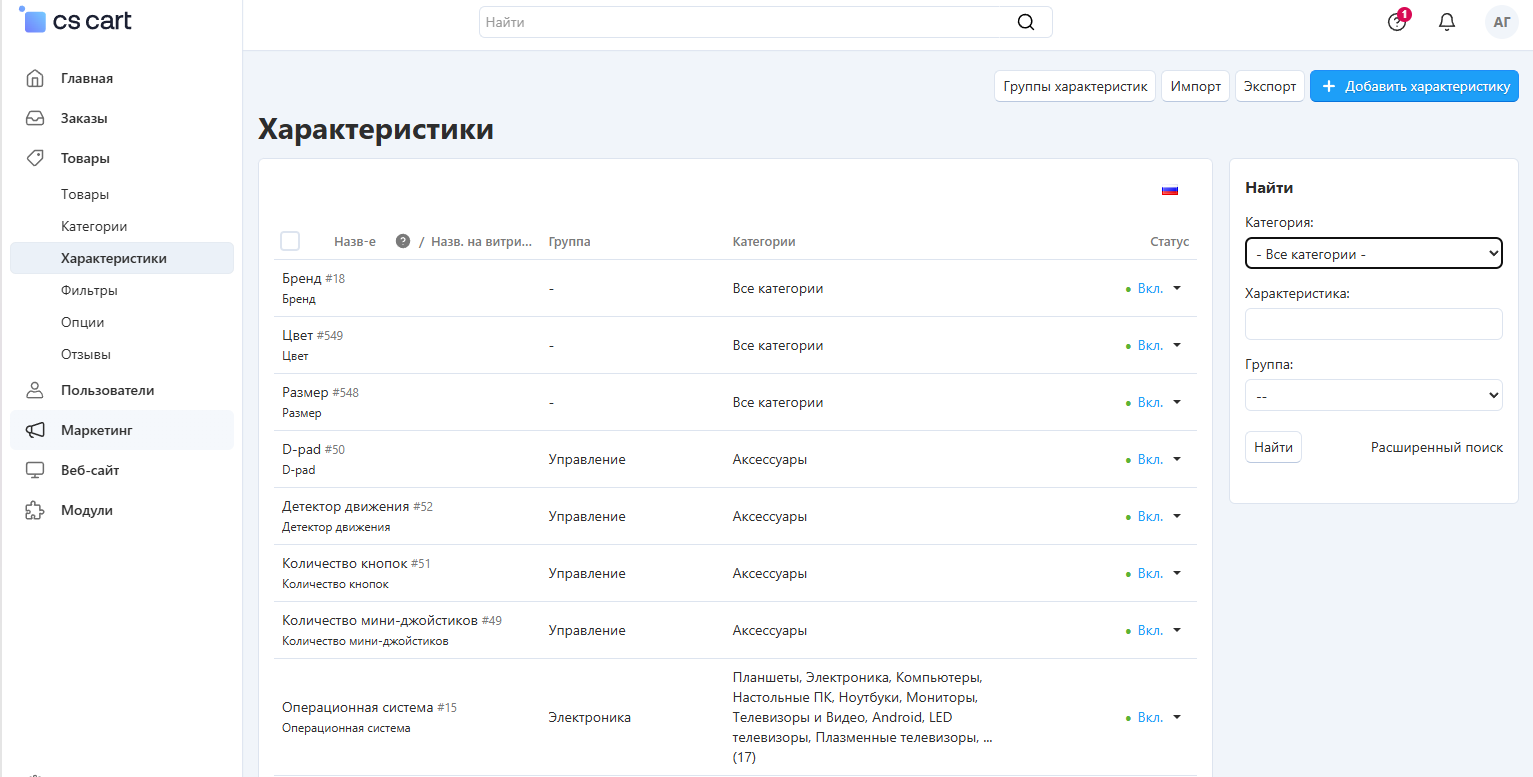Click the question mark next to Назв-е
Viewport: 1533px width, 777px height.
point(403,241)
